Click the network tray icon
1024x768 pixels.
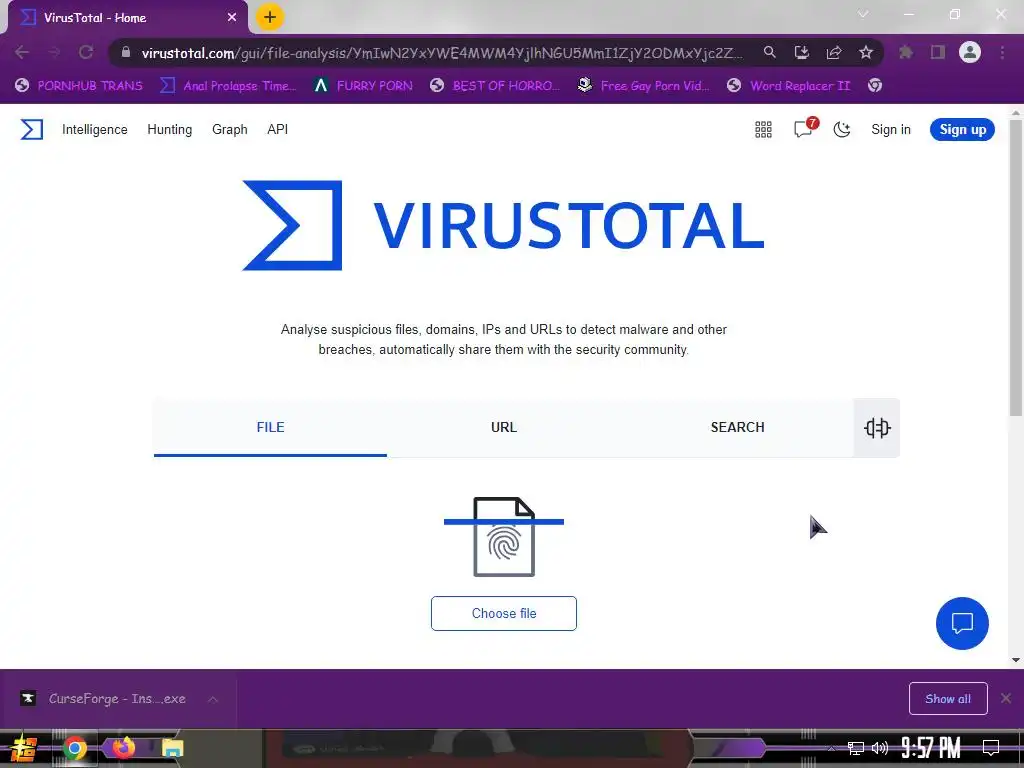[x=856, y=748]
